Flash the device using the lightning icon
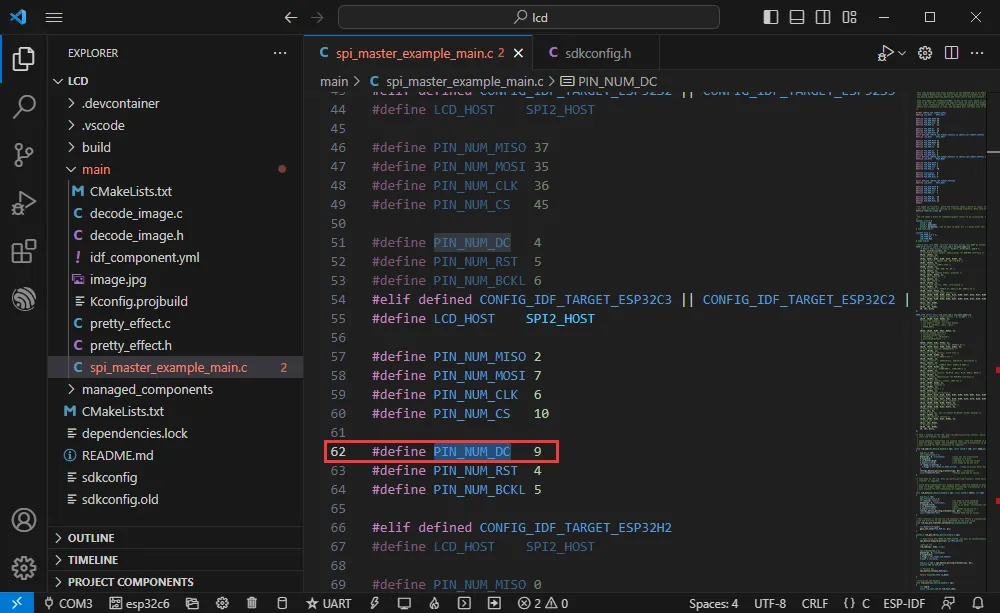The image size is (1000, 613). [x=375, y=602]
